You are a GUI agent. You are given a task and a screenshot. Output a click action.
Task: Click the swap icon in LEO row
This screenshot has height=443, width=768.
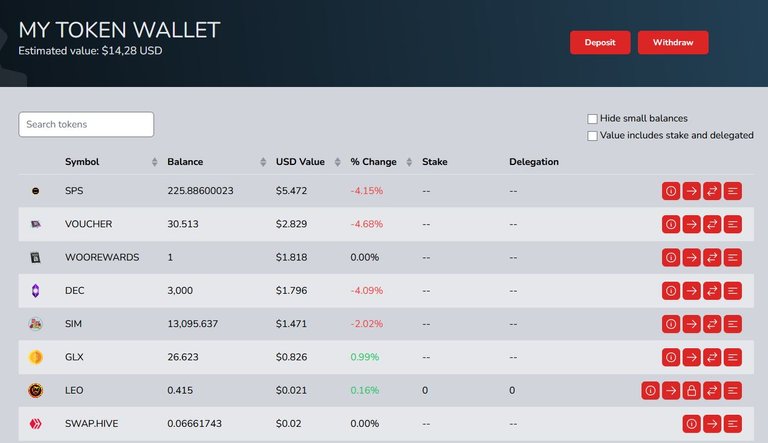pos(712,391)
